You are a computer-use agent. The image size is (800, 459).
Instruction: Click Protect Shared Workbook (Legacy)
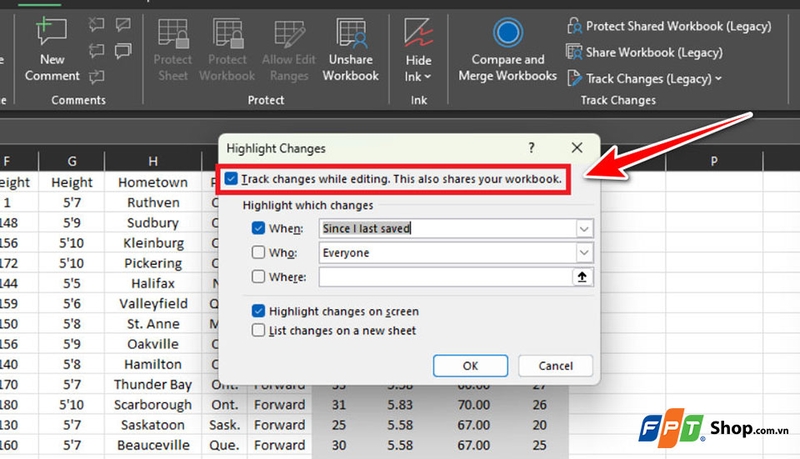pyautogui.click(x=669, y=26)
